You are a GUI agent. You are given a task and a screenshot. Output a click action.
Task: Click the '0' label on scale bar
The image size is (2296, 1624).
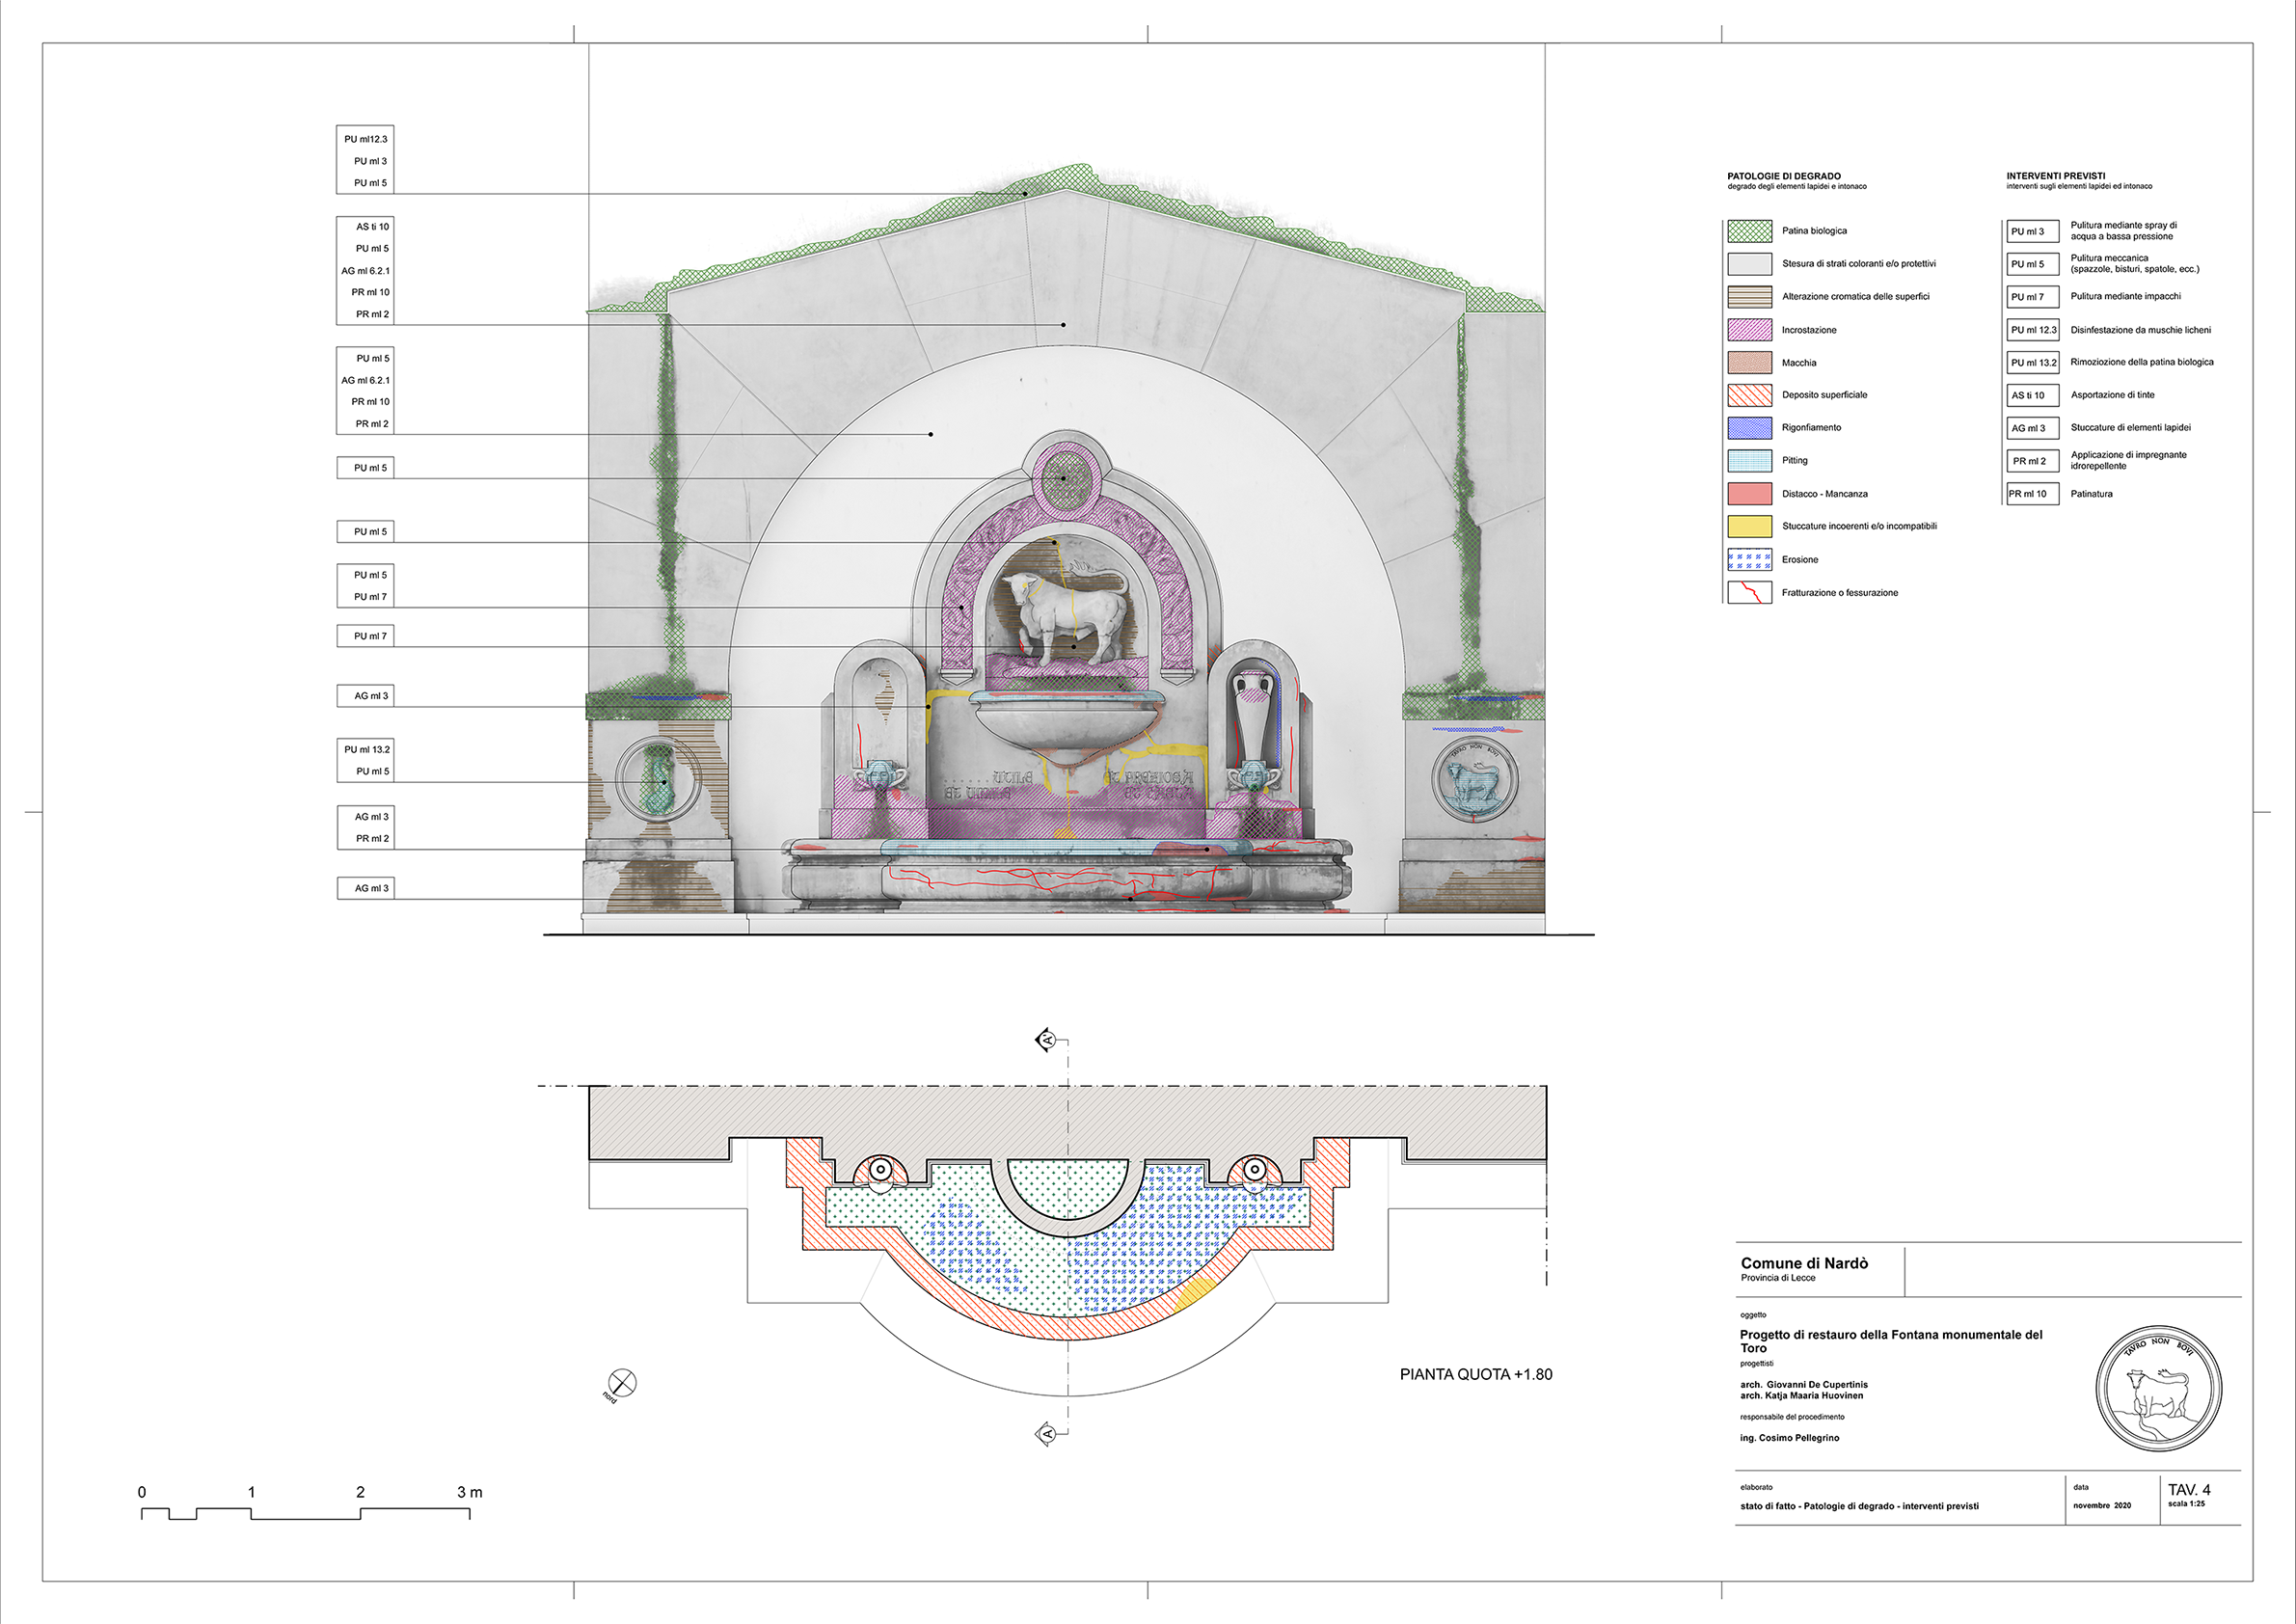142,1492
